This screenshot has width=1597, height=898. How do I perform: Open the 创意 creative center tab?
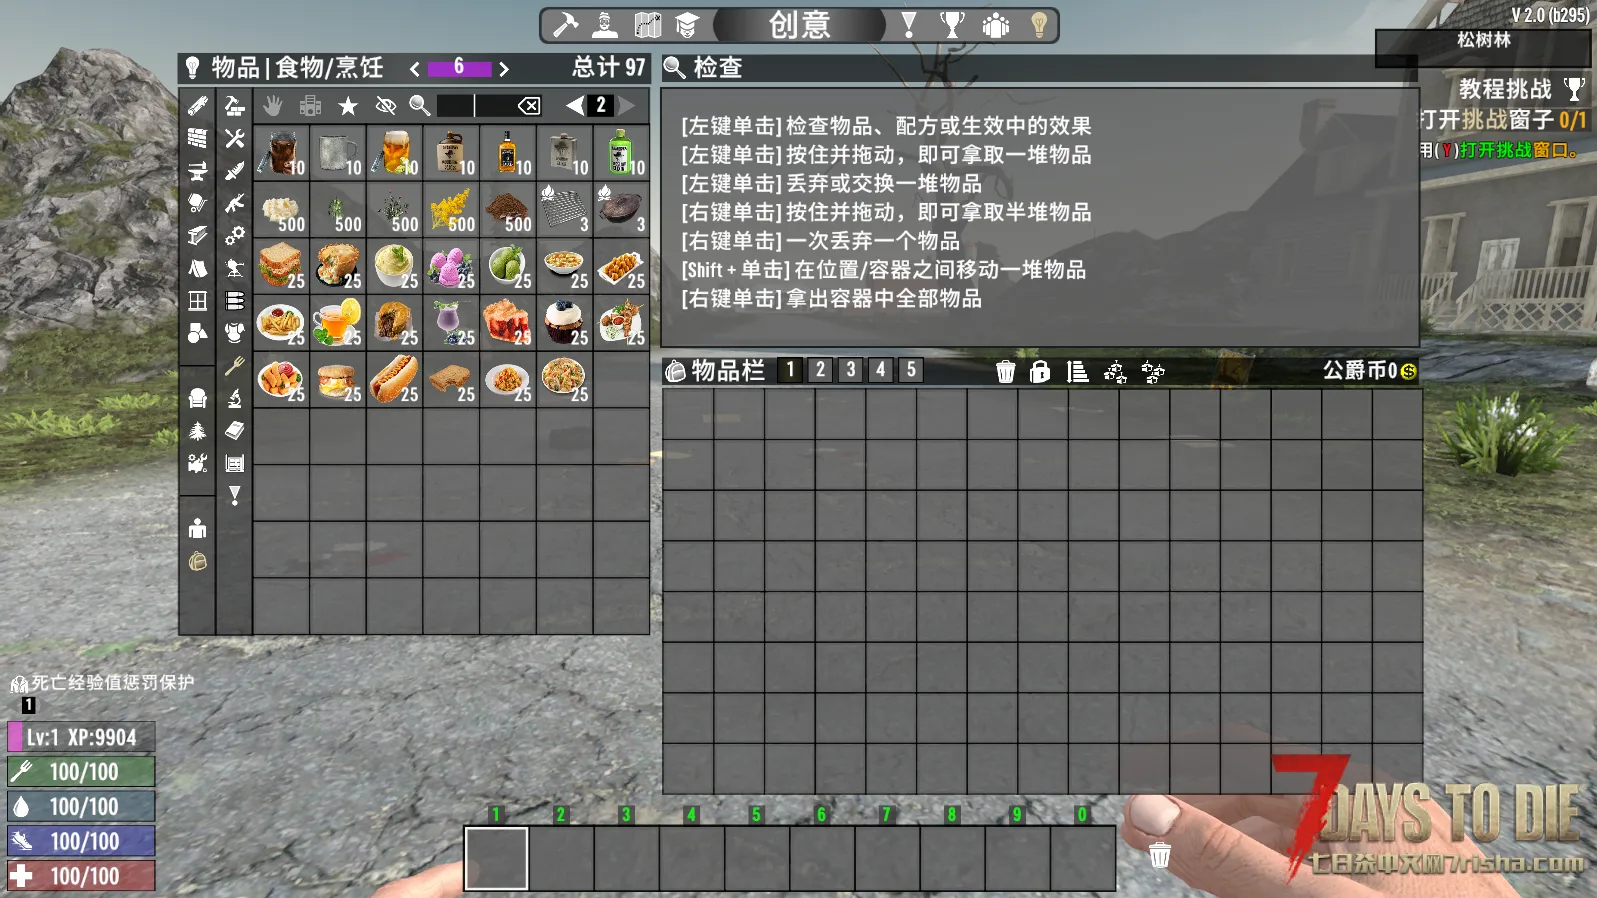pyautogui.click(x=799, y=25)
